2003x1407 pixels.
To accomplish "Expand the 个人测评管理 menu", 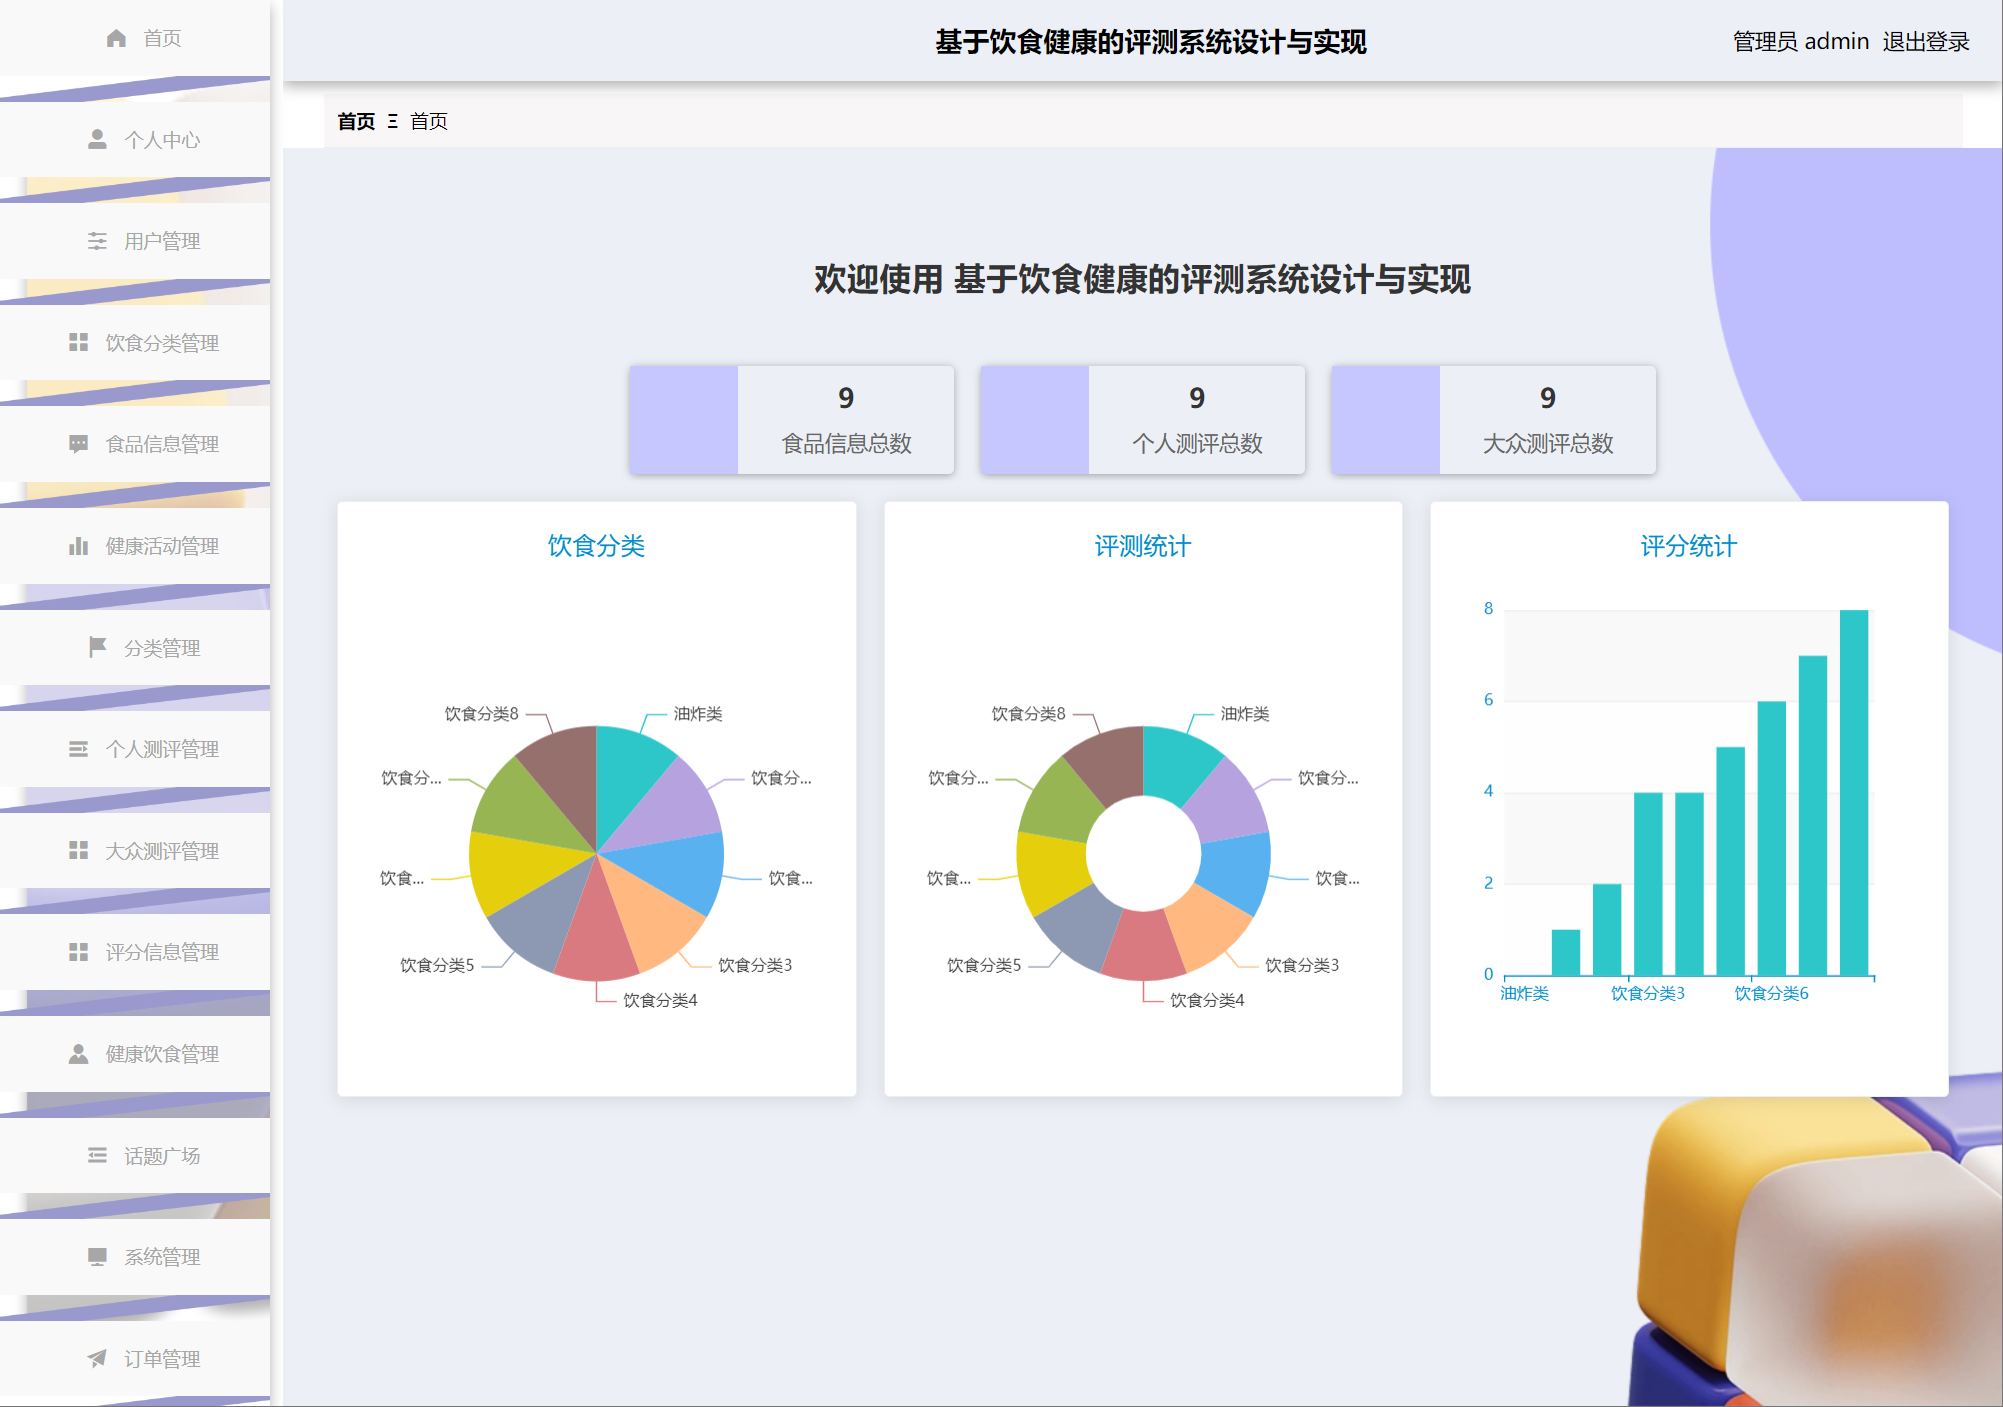I will tap(161, 749).
